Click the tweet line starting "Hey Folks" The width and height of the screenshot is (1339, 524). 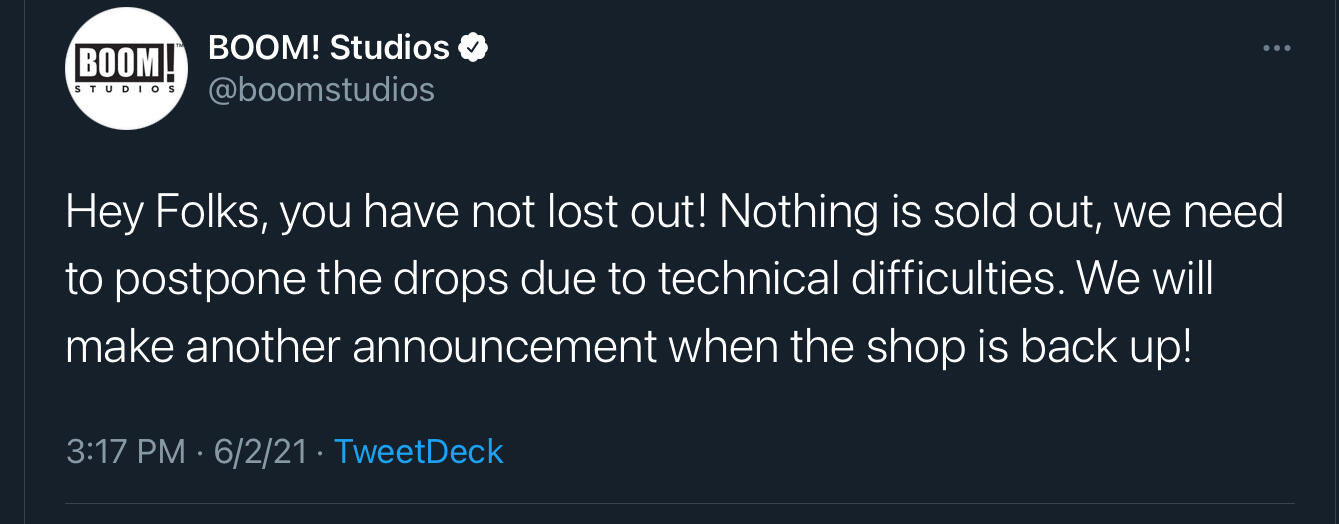point(675,213)
